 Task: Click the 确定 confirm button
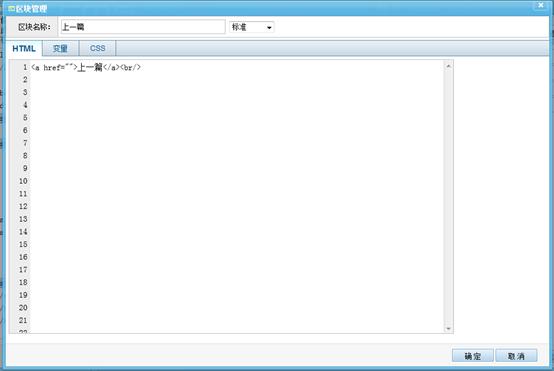(472, 356)
